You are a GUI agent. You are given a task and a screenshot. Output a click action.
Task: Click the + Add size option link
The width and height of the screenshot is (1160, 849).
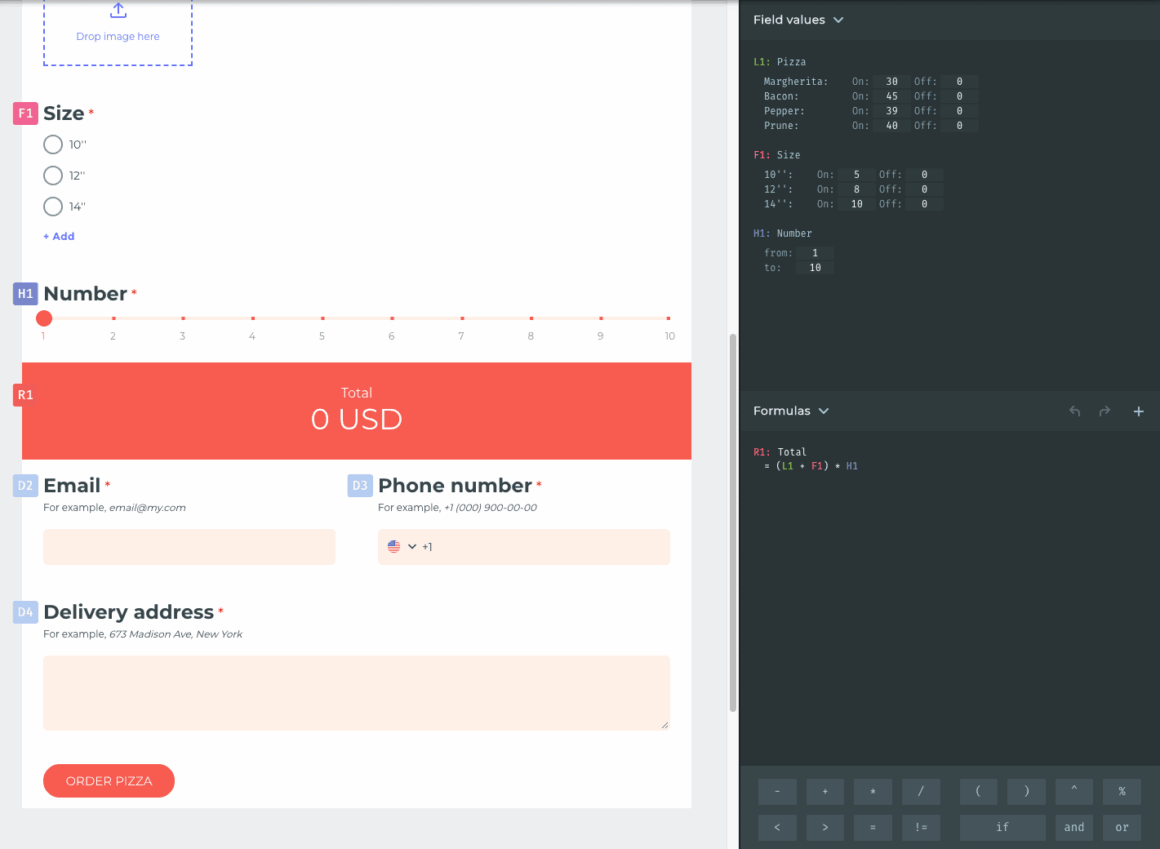click(x=59, y=237)
